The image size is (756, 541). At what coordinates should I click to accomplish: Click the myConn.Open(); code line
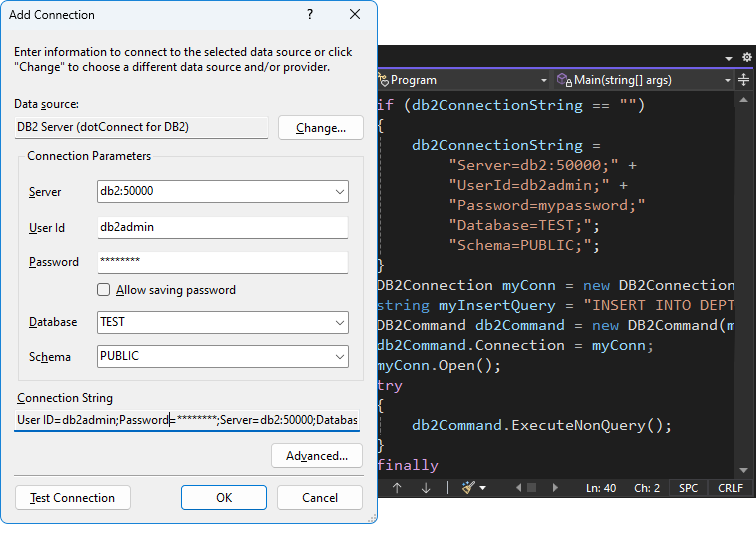pos(439,365)
